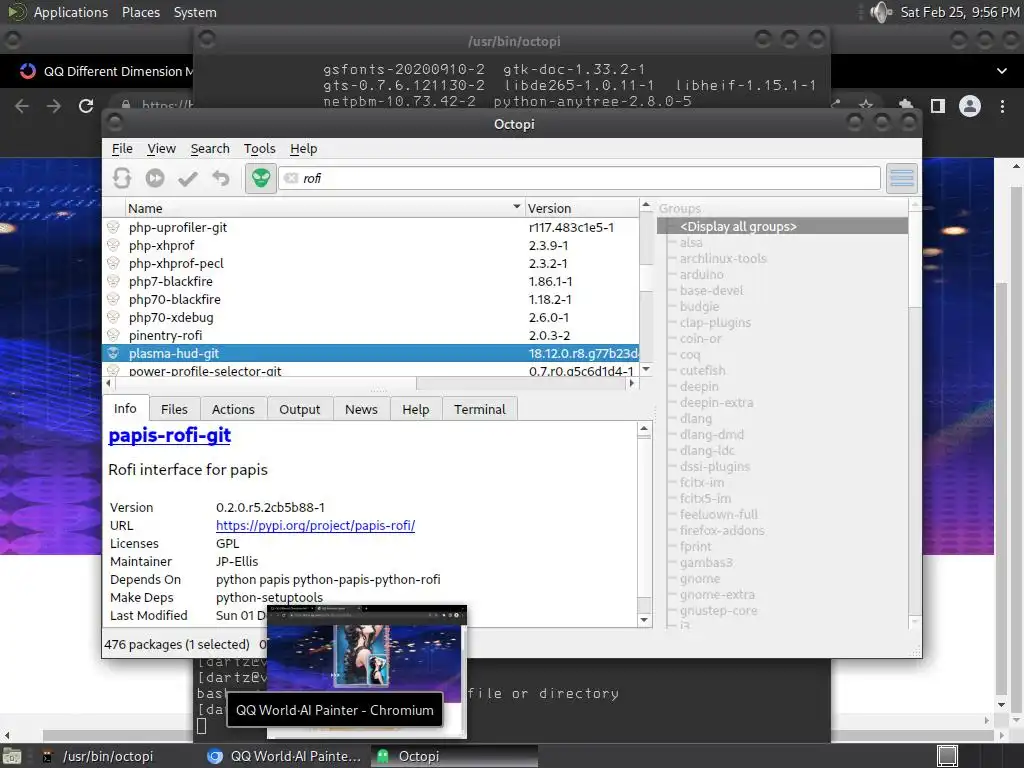
Task: Open the papis-rofi-git heading link
Action: point(170,436)
